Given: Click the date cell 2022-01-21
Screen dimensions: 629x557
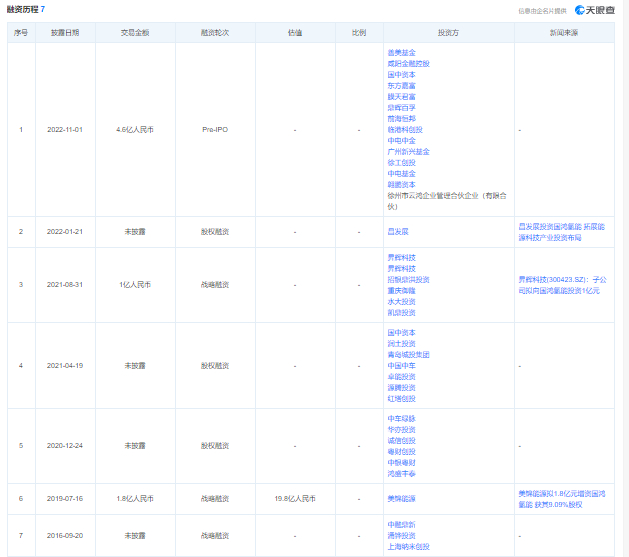Looking at the screenshot, I should (65, 231).
